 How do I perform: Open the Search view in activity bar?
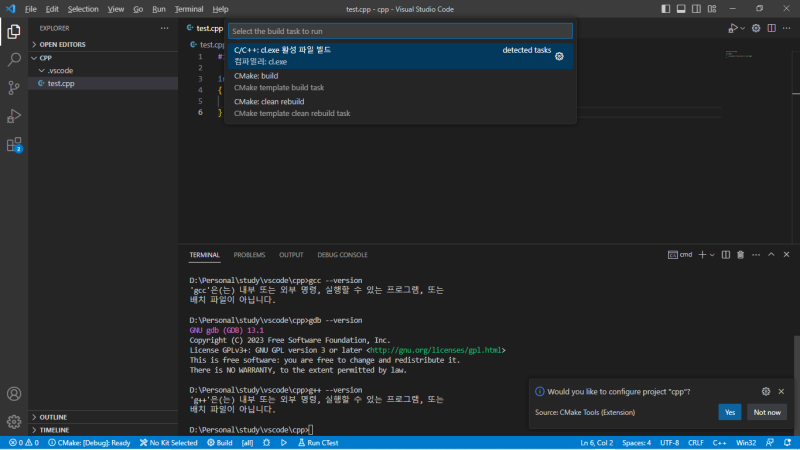(14, 59)
